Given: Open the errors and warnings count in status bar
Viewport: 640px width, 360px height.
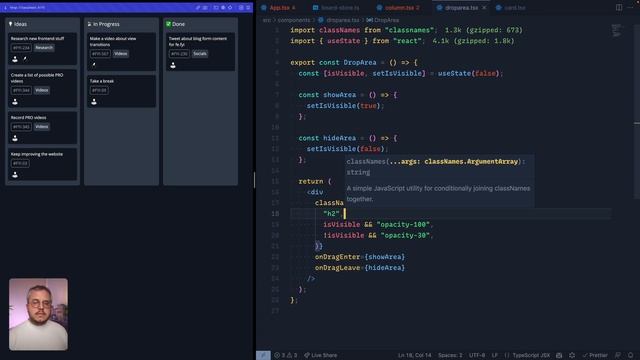Looking at the screenshot, I should coord(285,355).
